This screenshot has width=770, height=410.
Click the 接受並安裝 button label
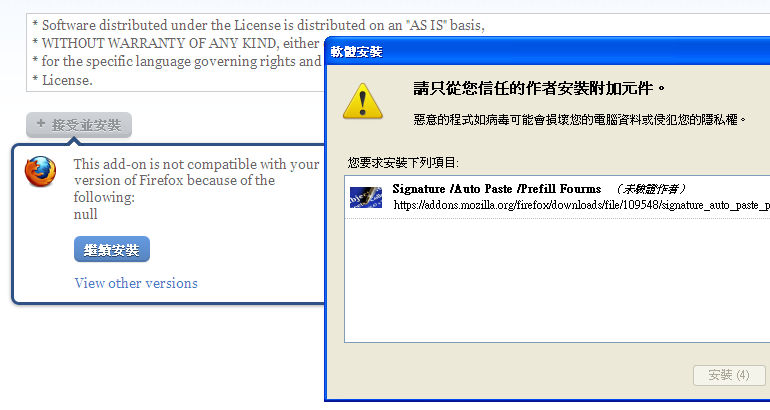(x=86, y=125)
